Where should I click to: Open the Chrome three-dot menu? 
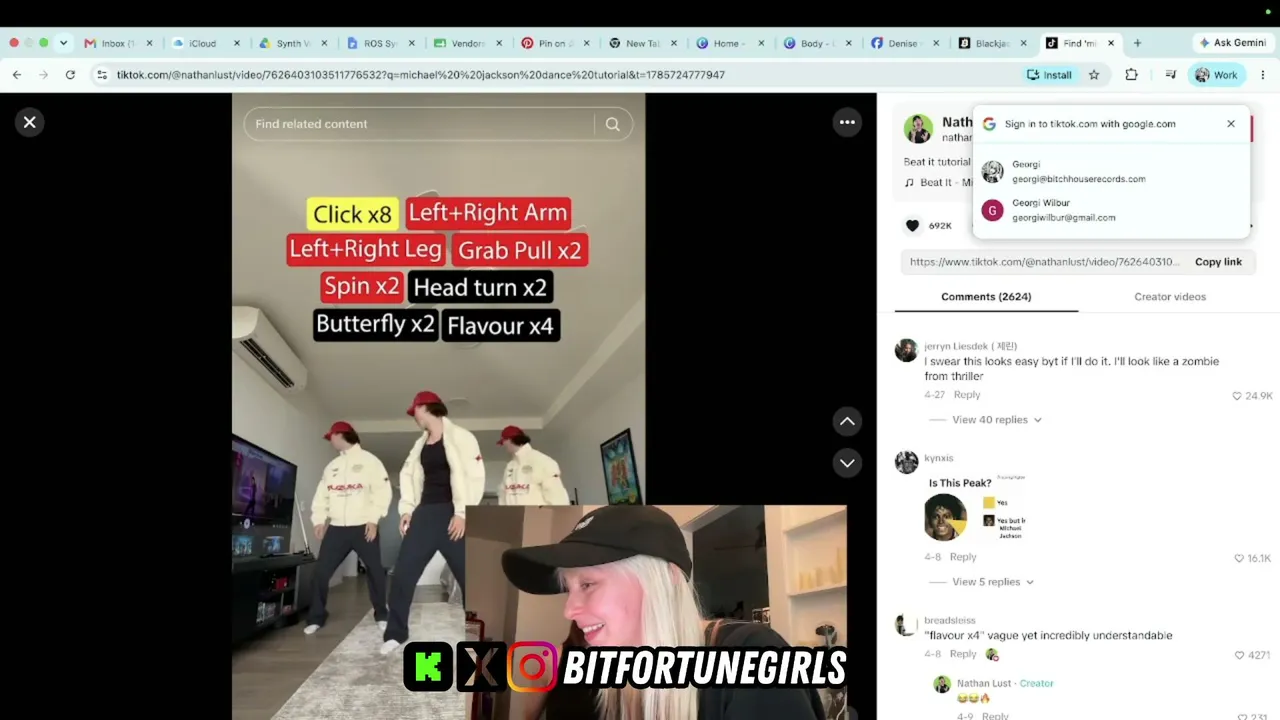coord(1263,75)
